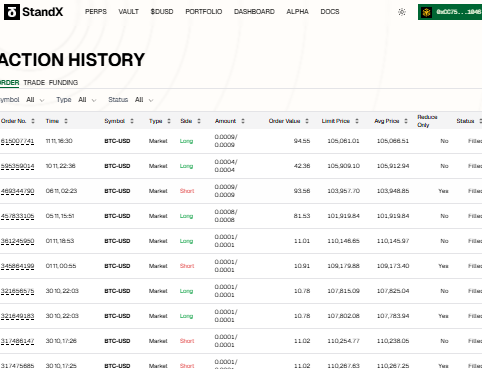Click time cell 30 10, 17:26

[61, 341]
